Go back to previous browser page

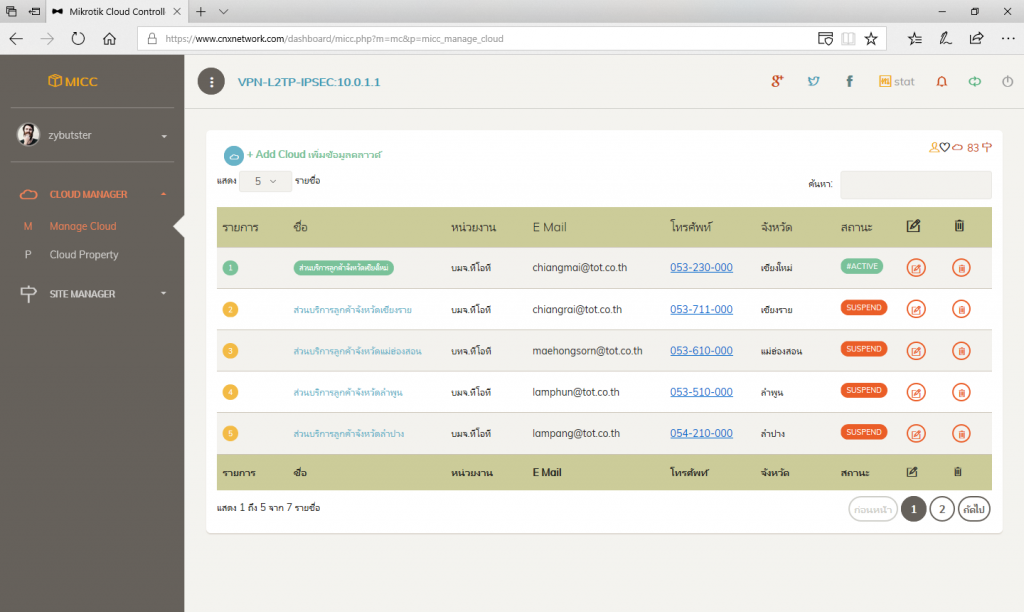tap(16, 39)
